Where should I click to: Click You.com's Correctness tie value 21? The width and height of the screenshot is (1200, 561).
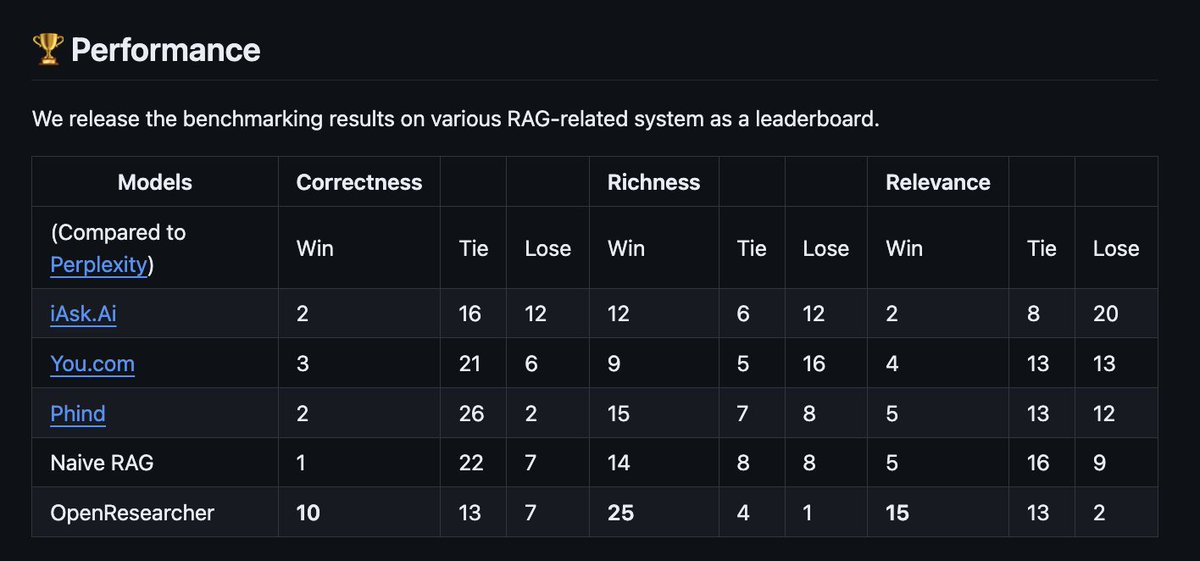pyautogui.click(x=469, y=364)
